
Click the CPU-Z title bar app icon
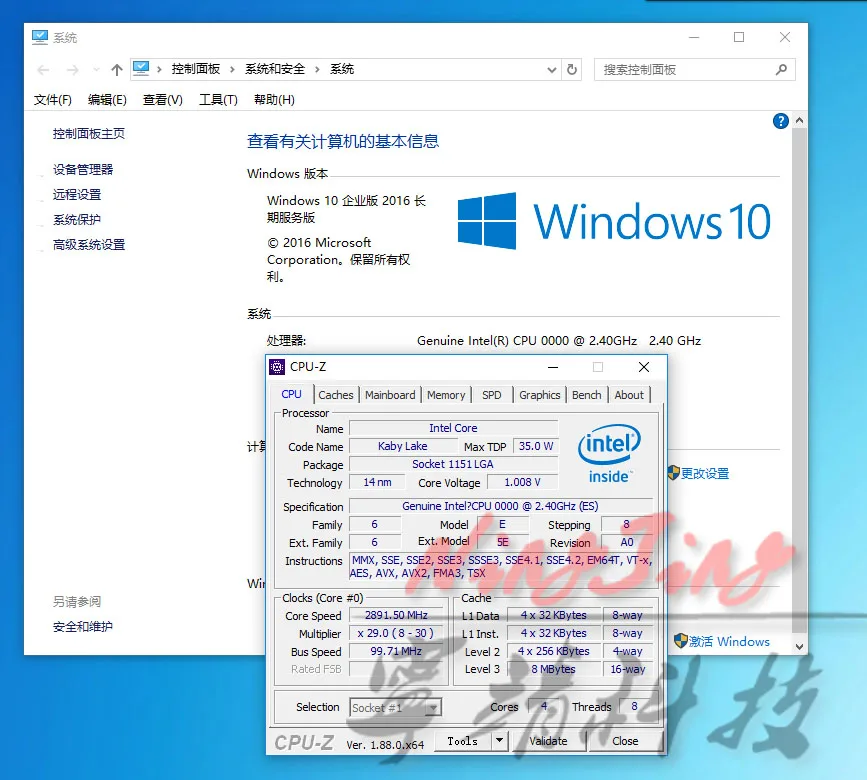point(276,367)
